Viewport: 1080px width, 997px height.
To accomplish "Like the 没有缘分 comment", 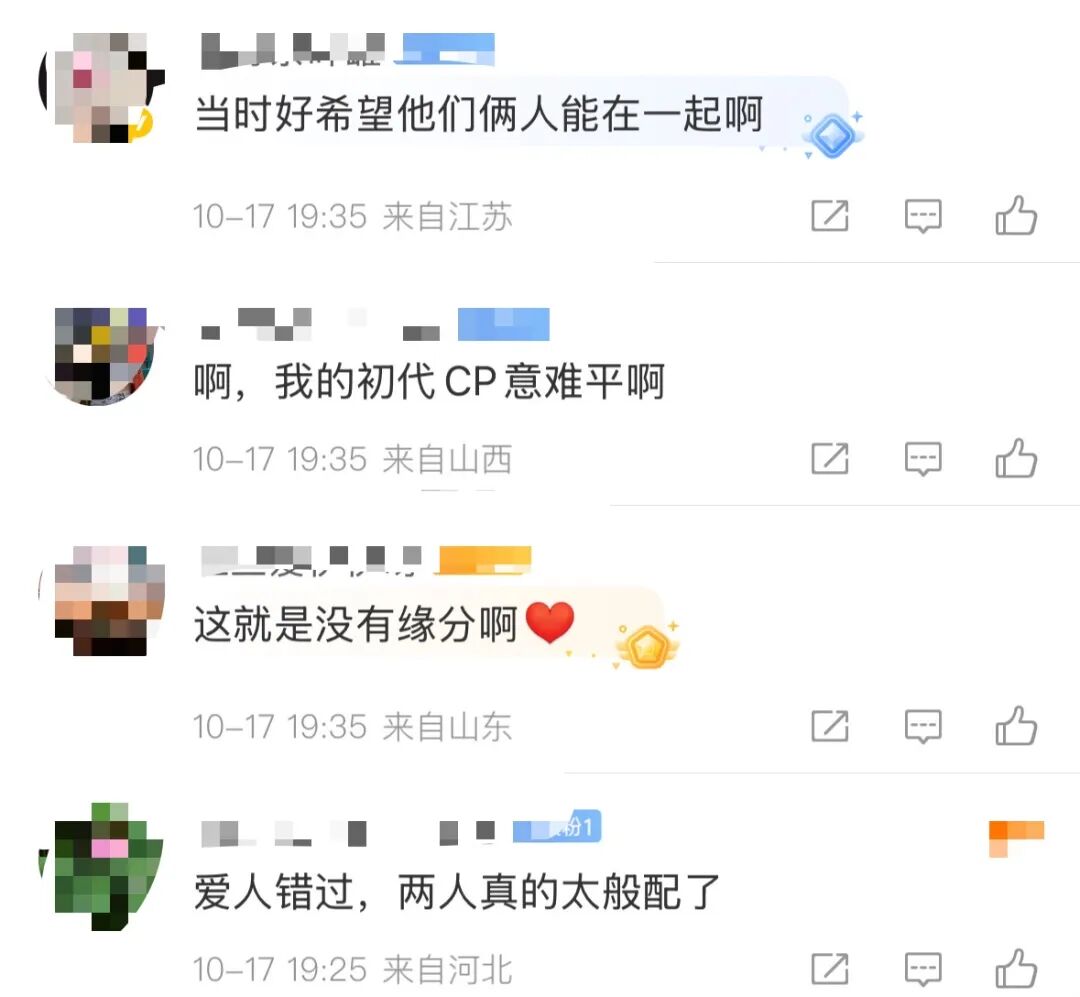I will (x=1016, y=726).
